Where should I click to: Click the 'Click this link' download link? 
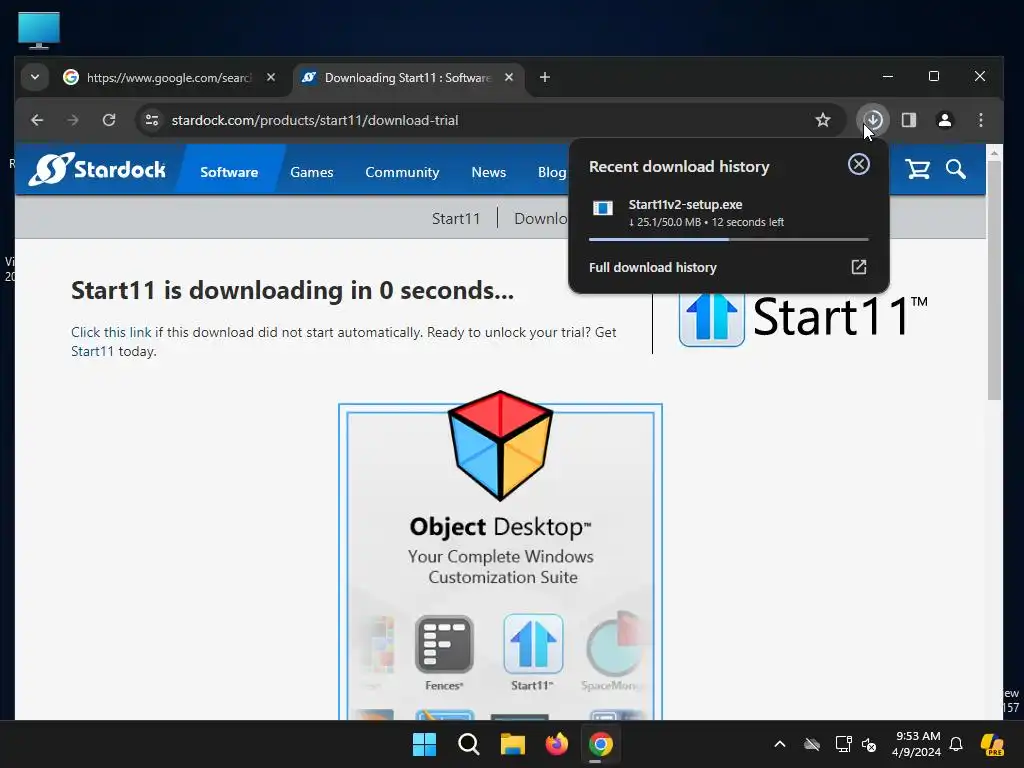(111, 332)
